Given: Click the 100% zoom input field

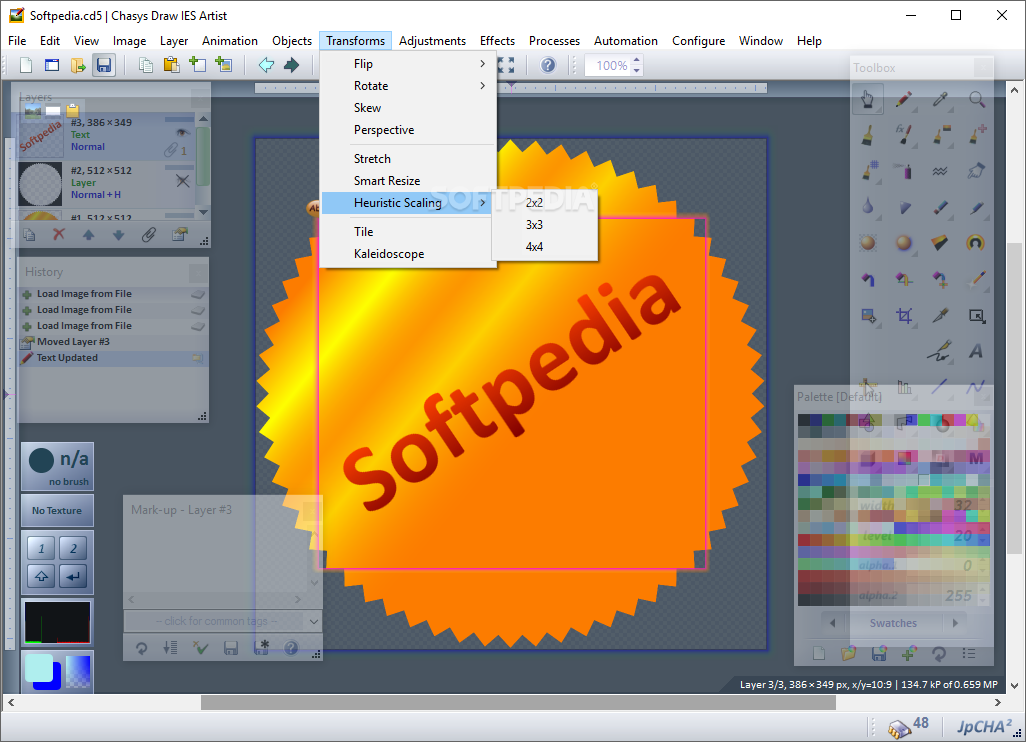Looking at the screenshot, I should point(608,65).
